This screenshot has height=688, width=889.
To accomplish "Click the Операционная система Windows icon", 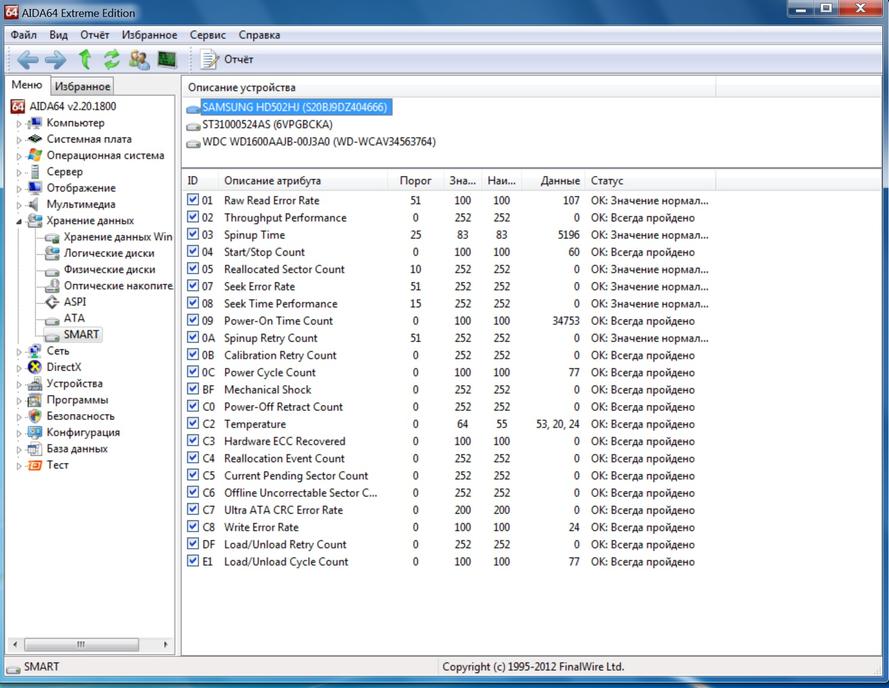I will click(x=35, y=155).
